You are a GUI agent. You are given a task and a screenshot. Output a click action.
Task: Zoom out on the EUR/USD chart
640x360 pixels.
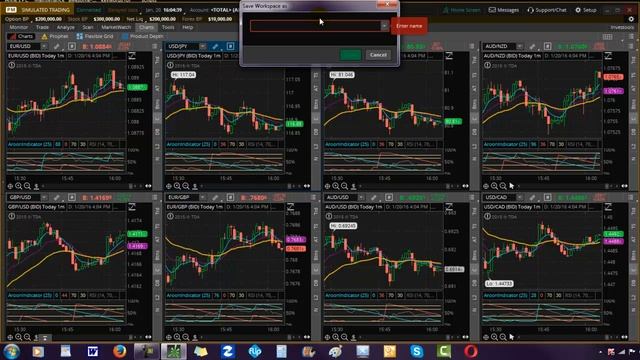[x=27, y=186]
